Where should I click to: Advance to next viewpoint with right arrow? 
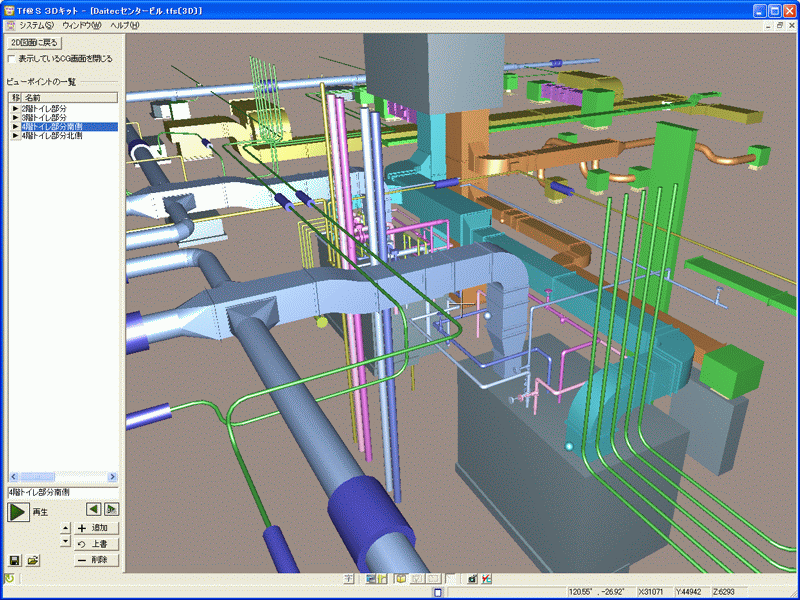pos(112,509)
